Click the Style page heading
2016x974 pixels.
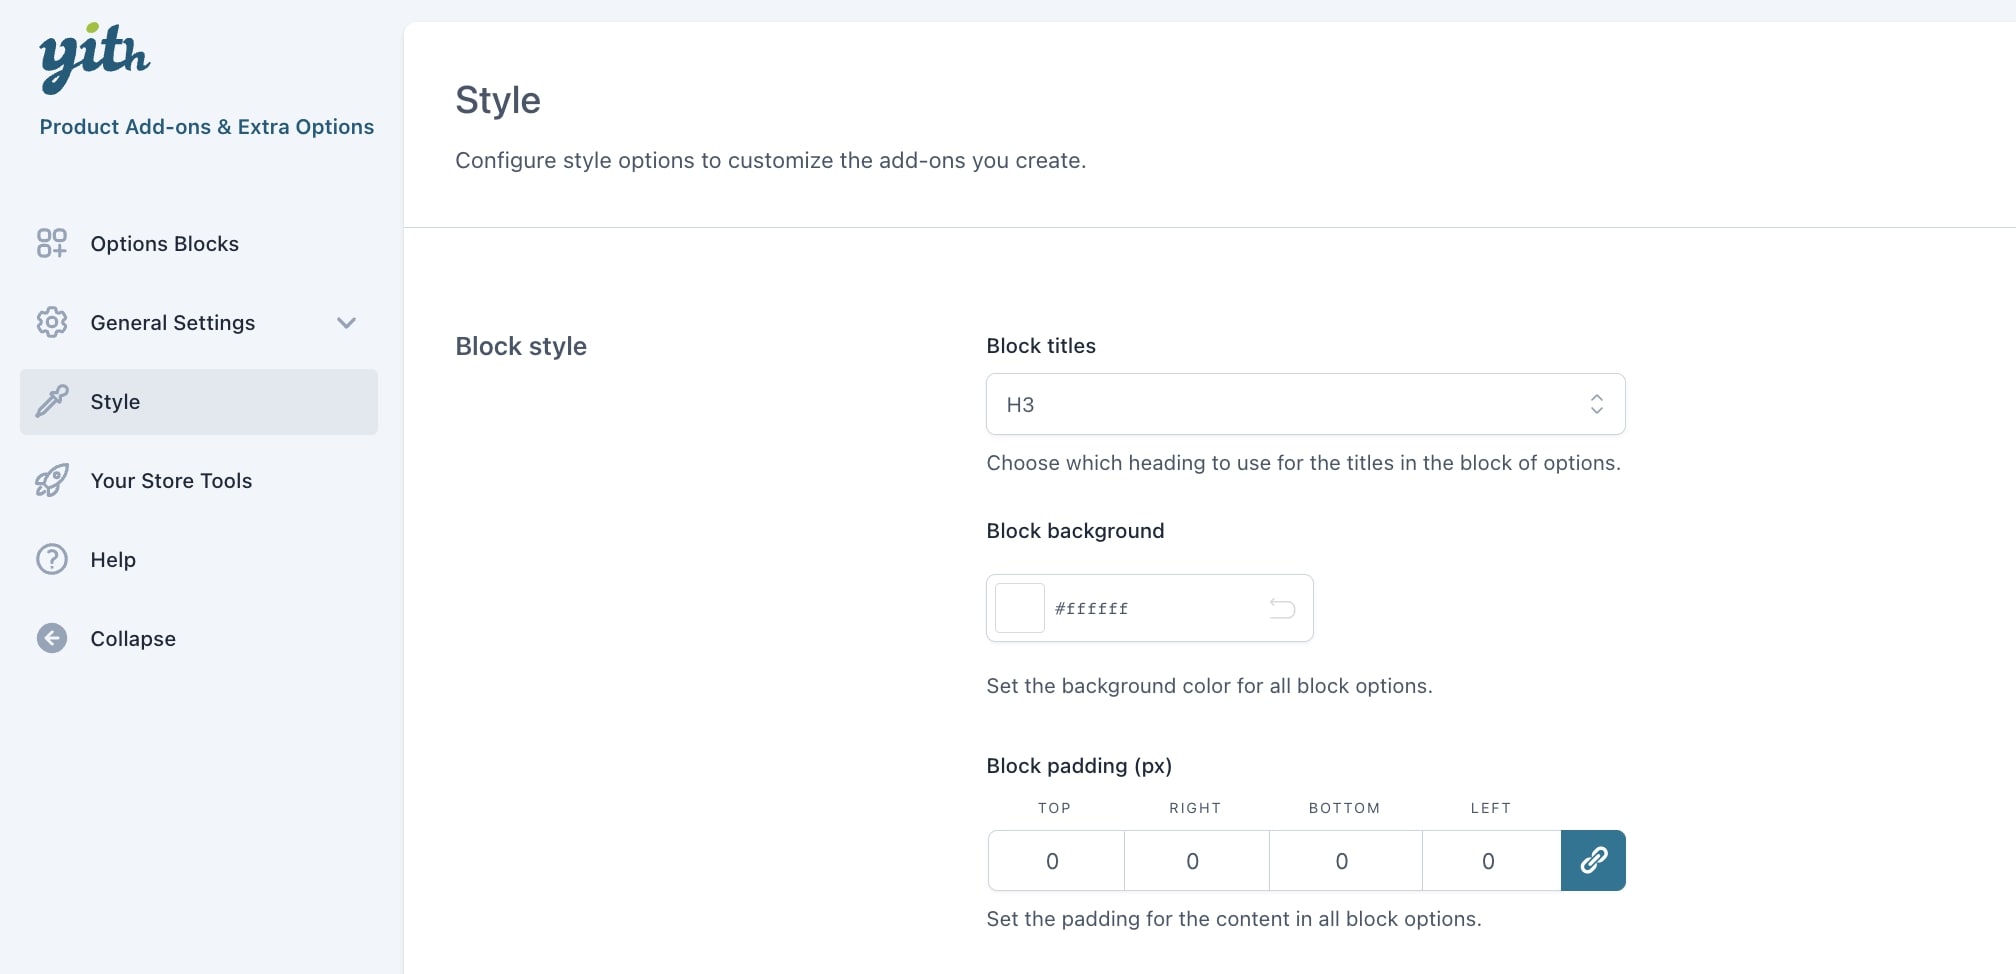pos(498,100)
